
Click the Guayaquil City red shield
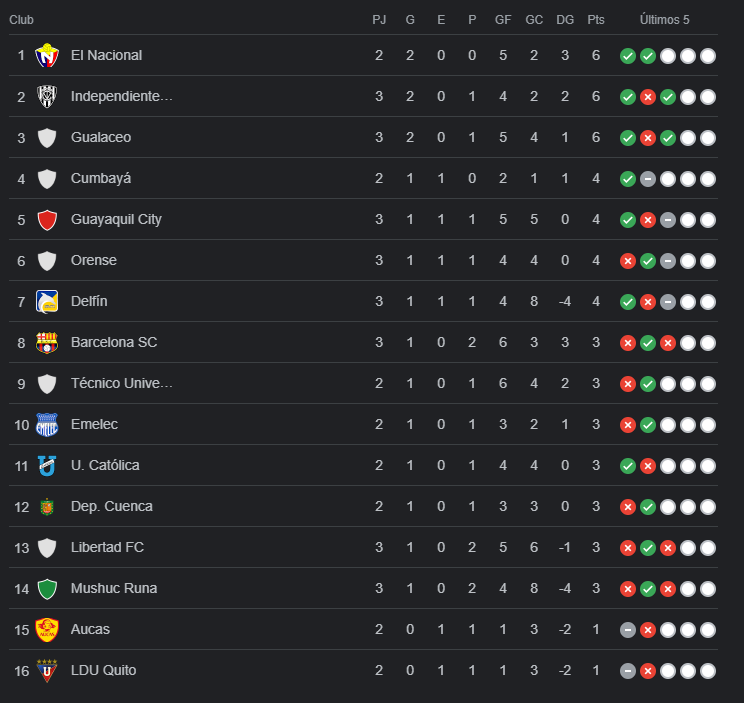coord(47,220)
